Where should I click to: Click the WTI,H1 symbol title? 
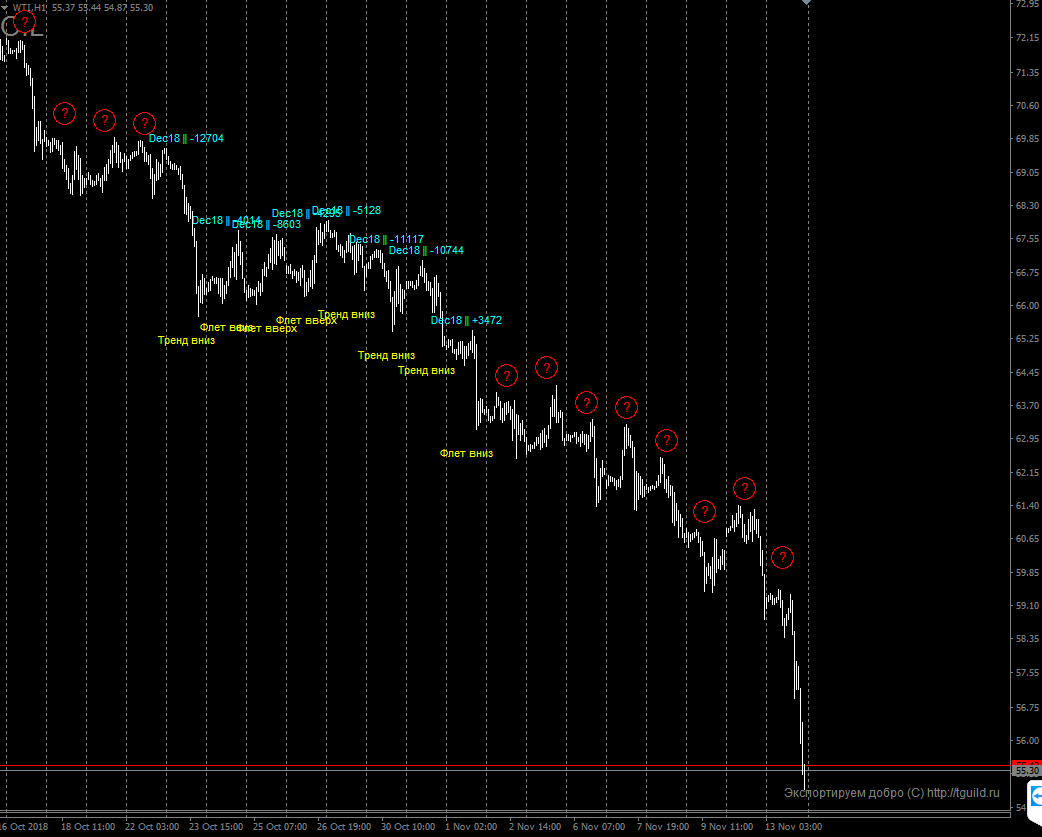pos(29,7)
